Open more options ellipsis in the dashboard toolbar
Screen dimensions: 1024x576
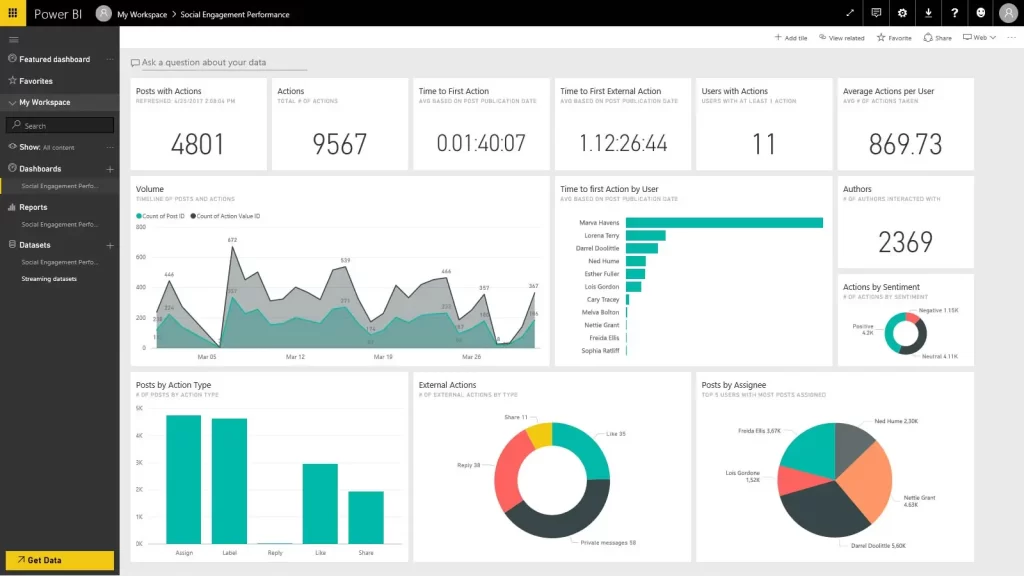click(1011, 38)
